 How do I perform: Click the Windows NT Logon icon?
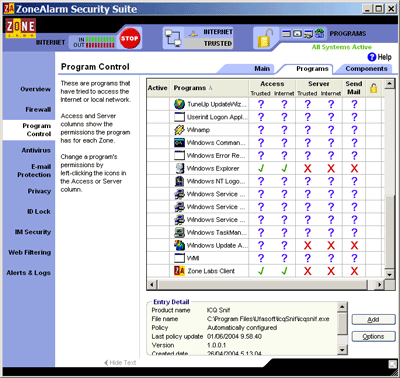(179, 181)
